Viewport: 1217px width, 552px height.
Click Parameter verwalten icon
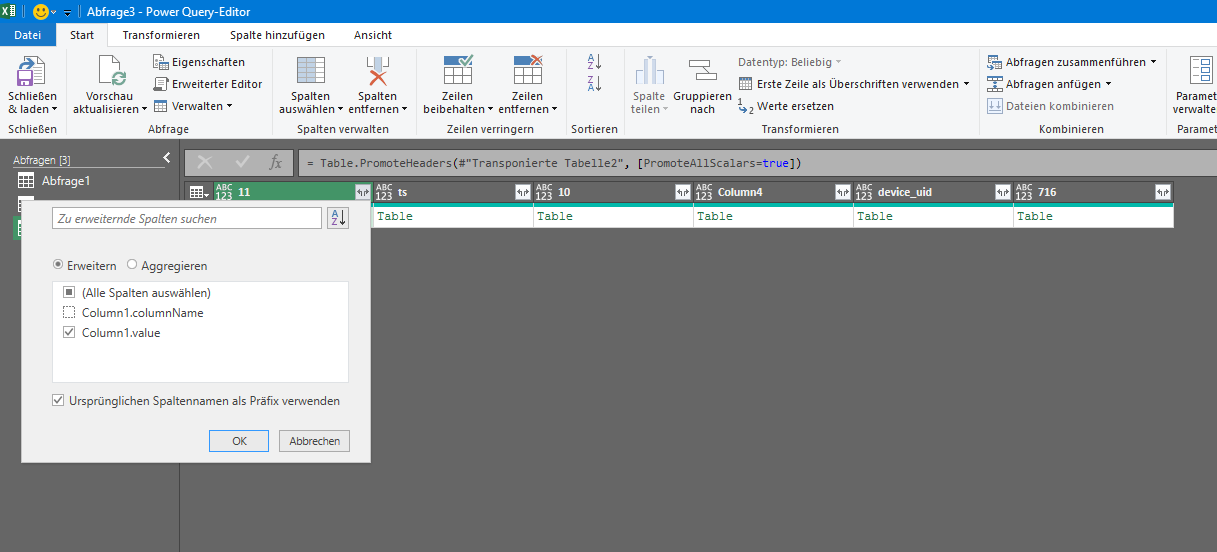pos(1201,71)
